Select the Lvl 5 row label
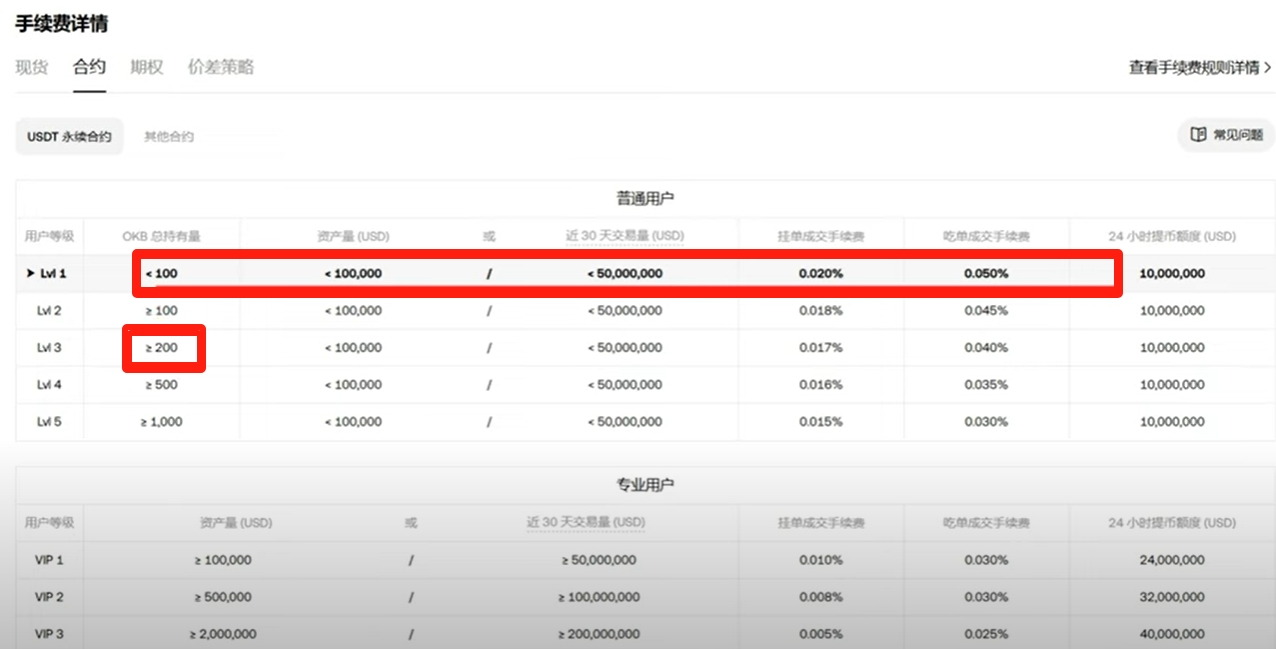Viewport: 1276px width, 649px height. (49, 422)
